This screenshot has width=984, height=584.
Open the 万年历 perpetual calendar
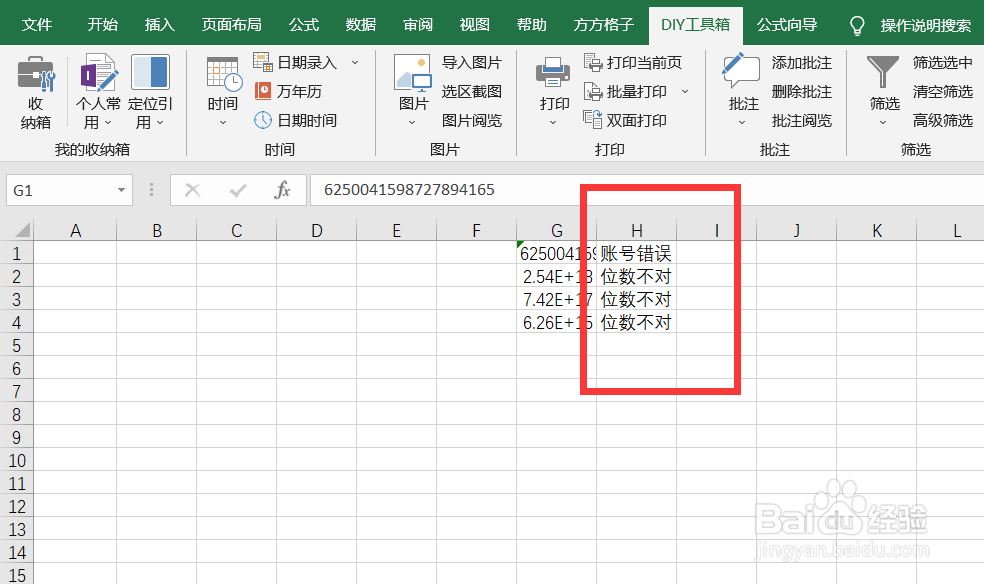(300, 91)
